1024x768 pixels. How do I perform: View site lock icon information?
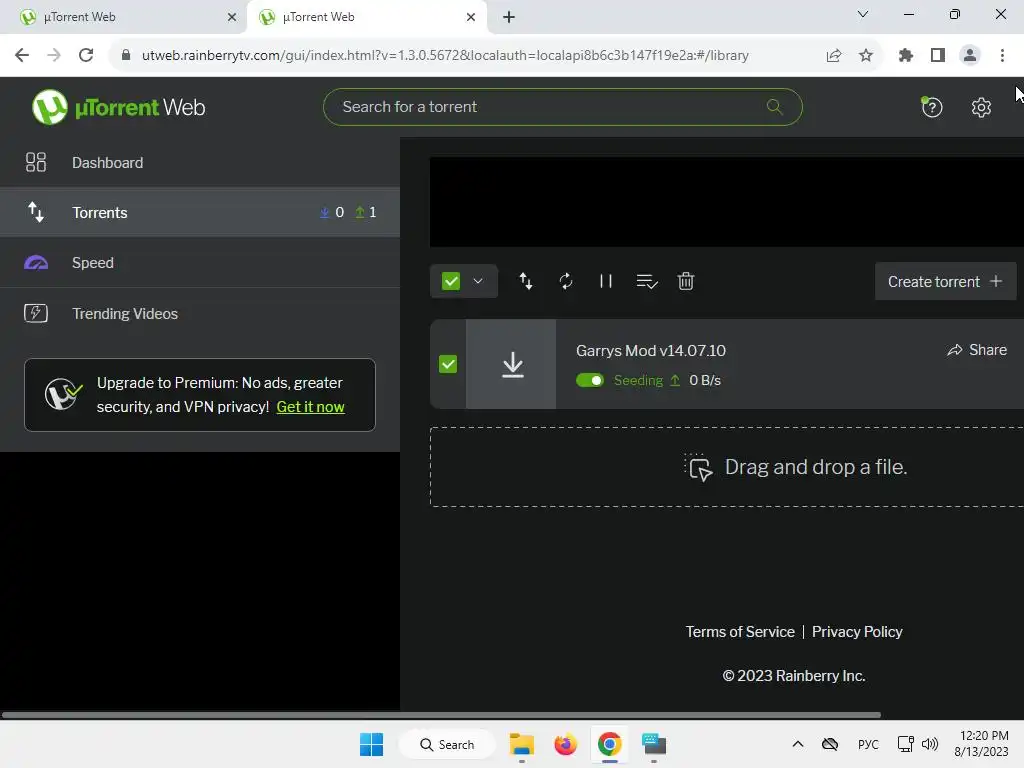[126, 56]
